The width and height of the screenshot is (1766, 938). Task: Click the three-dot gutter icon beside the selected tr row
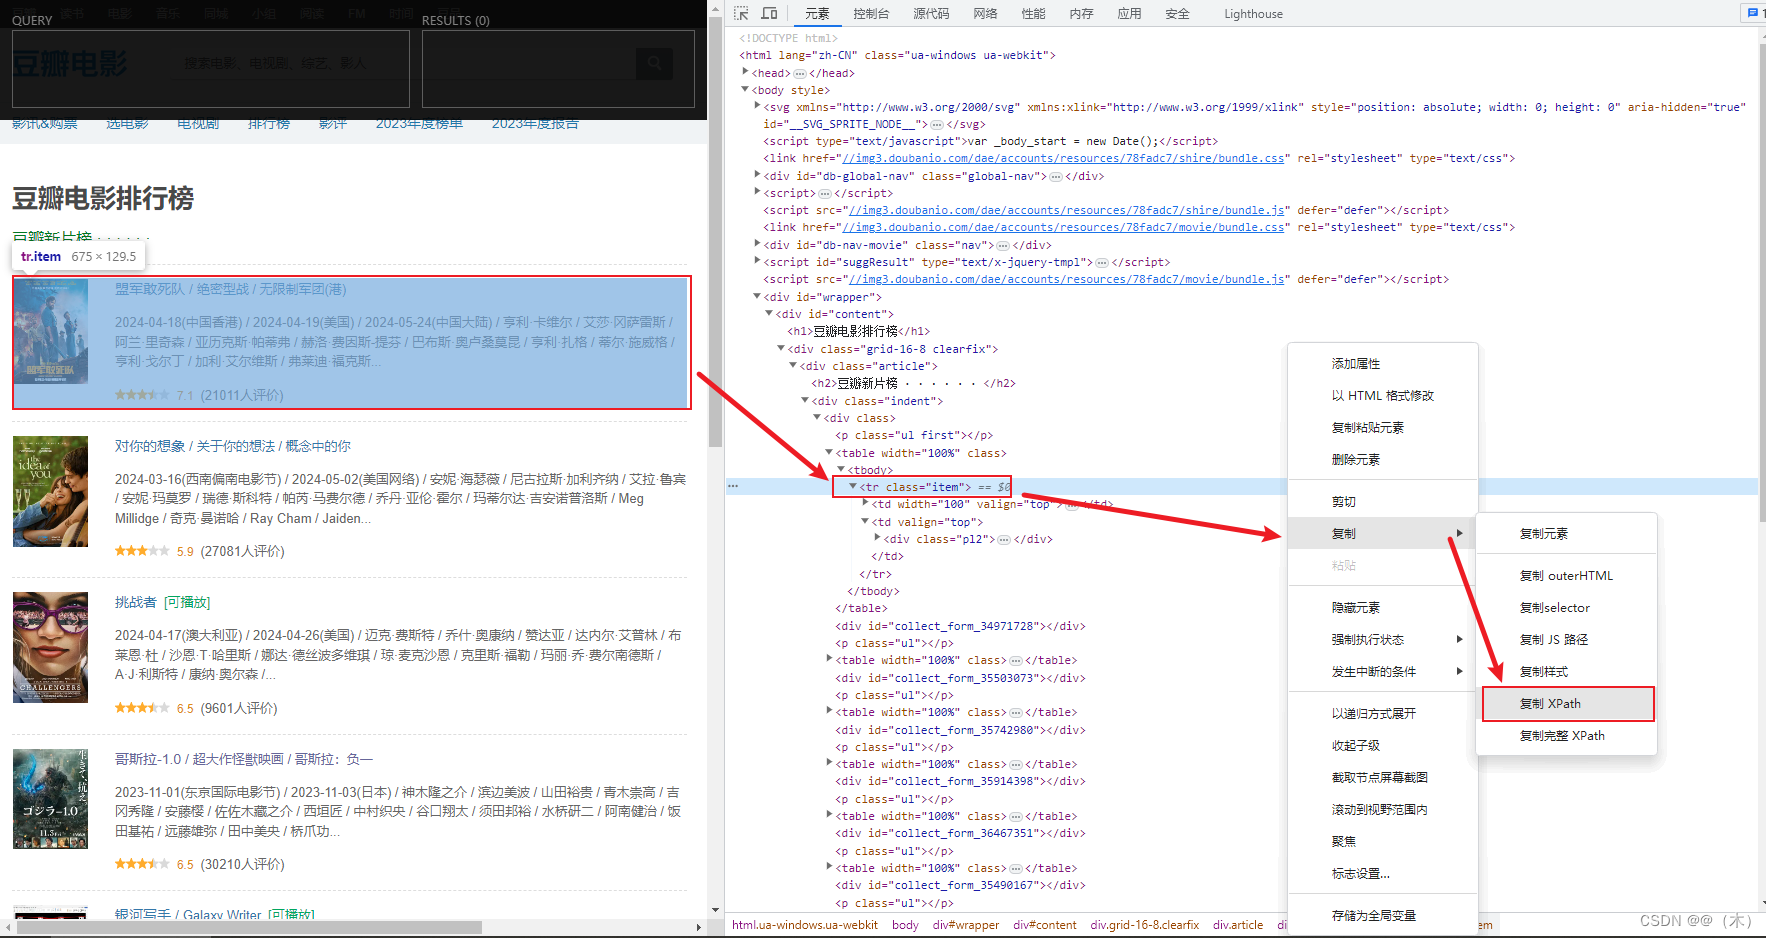click(x=733, y=486)
